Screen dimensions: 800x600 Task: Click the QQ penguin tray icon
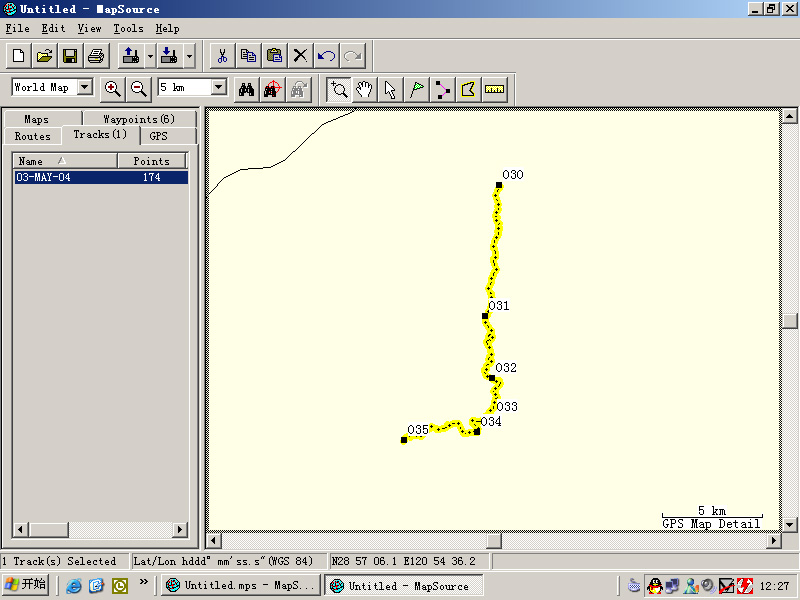(x=654, y=586)
